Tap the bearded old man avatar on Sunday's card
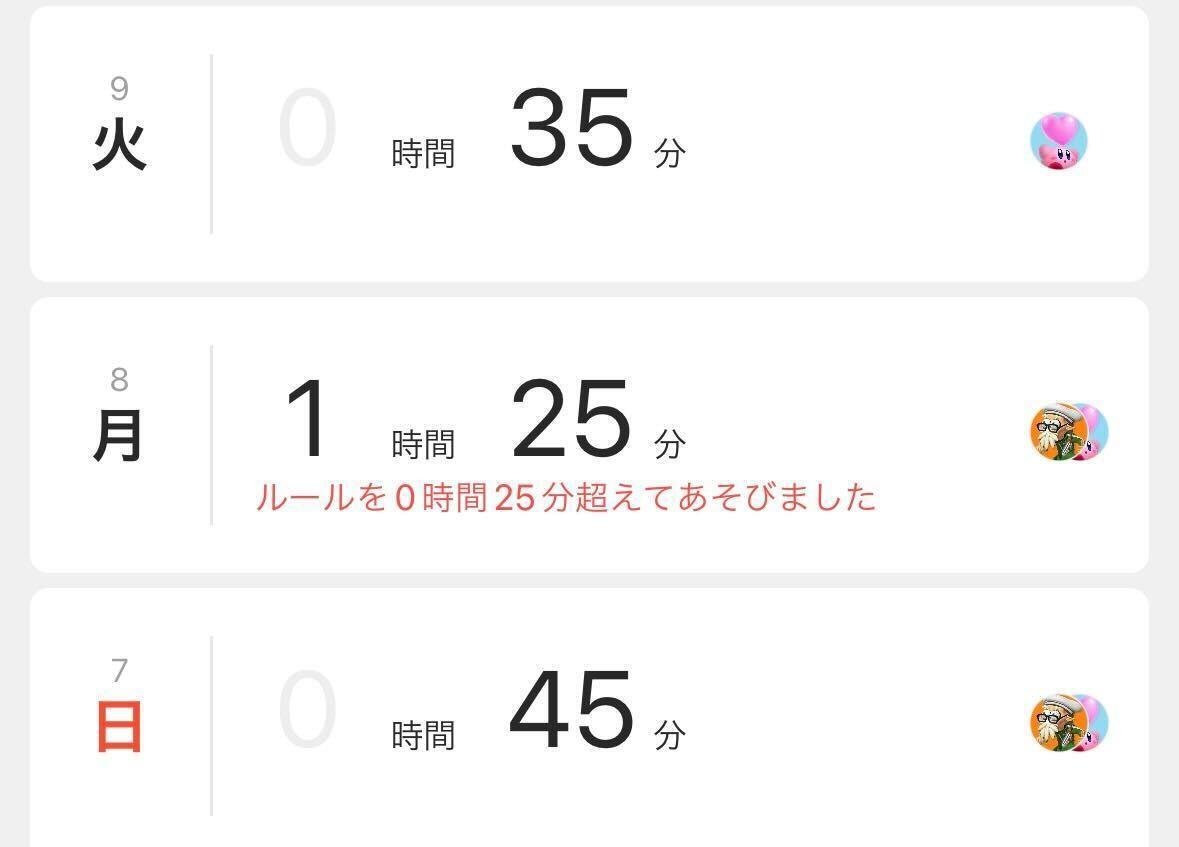The image size is (1179, 847). tap(1054, 723)
